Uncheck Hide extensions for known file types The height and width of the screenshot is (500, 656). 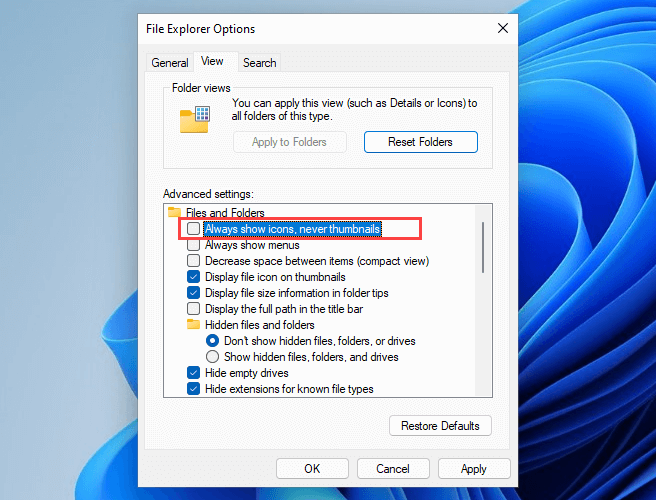[x=194, y=389]
